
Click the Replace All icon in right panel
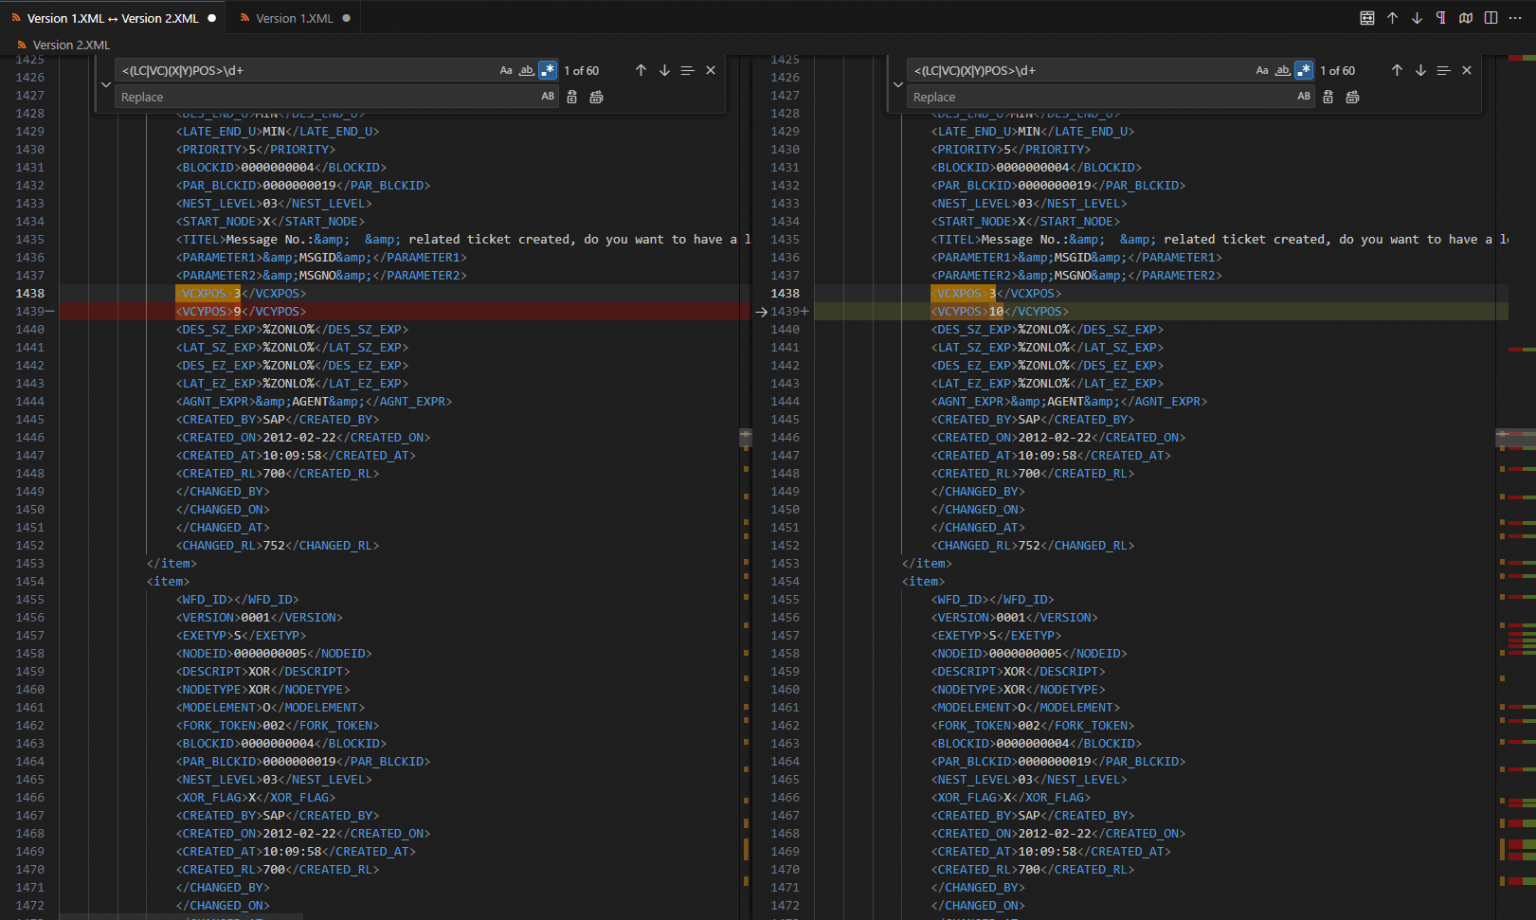tap(1352, 96)
